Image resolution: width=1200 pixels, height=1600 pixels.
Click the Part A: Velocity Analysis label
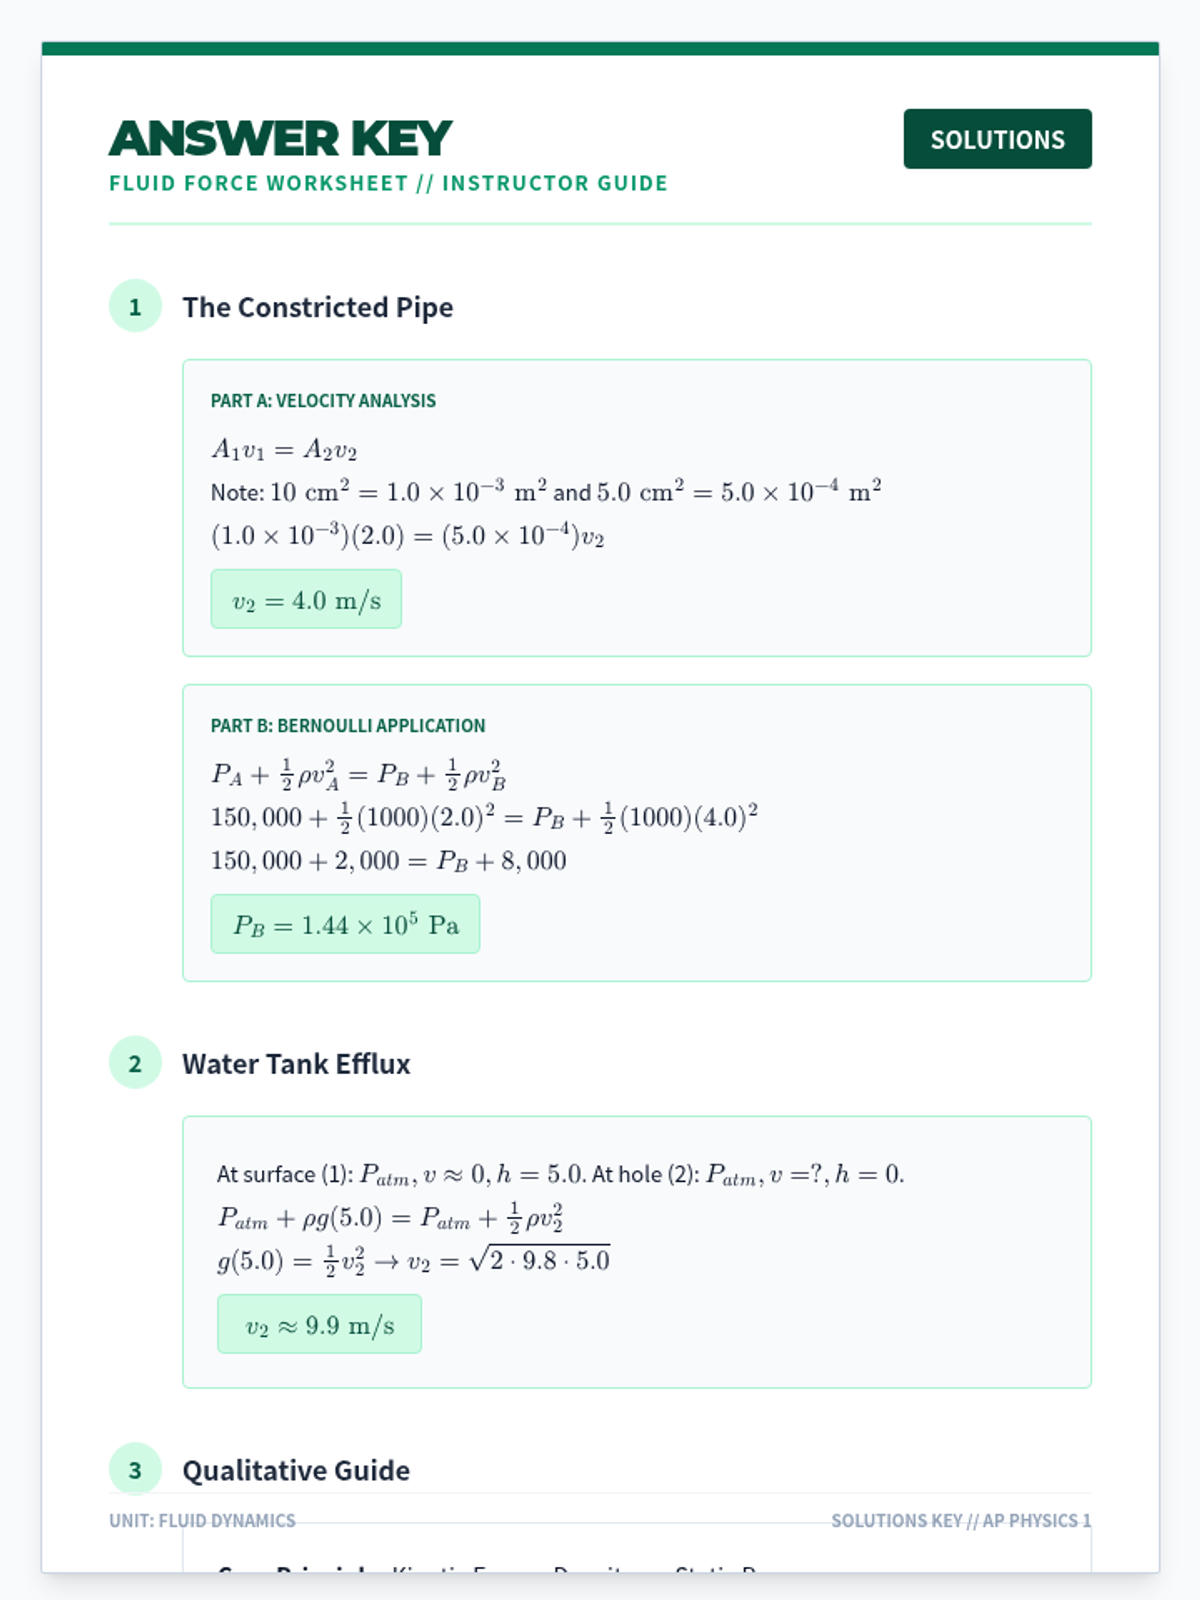[x=323, y=401]
